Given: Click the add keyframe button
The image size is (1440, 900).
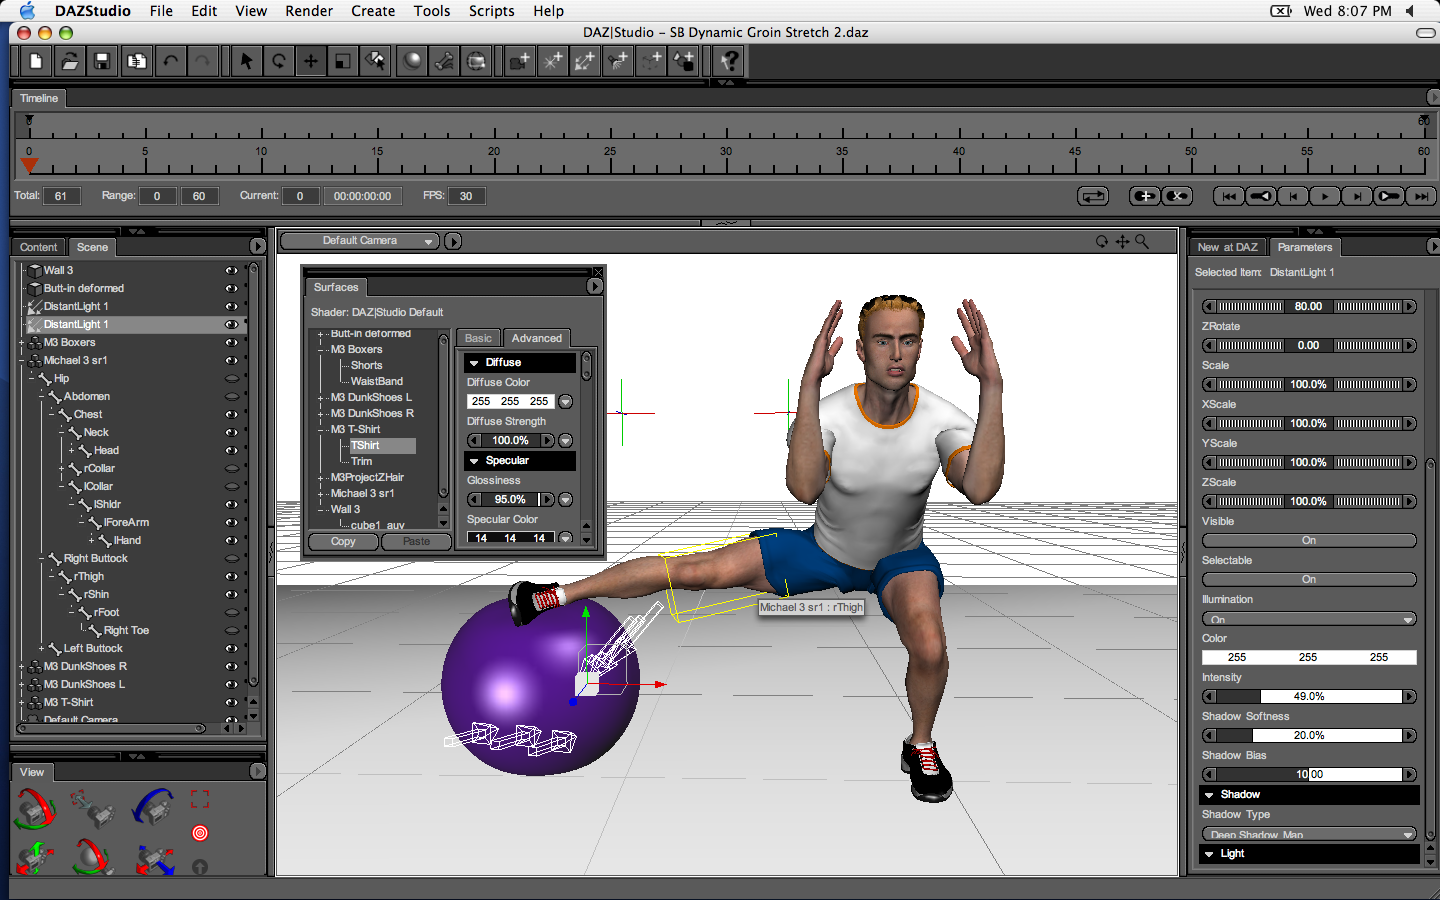Looking at the screenshot, I should click(1144, 196).
